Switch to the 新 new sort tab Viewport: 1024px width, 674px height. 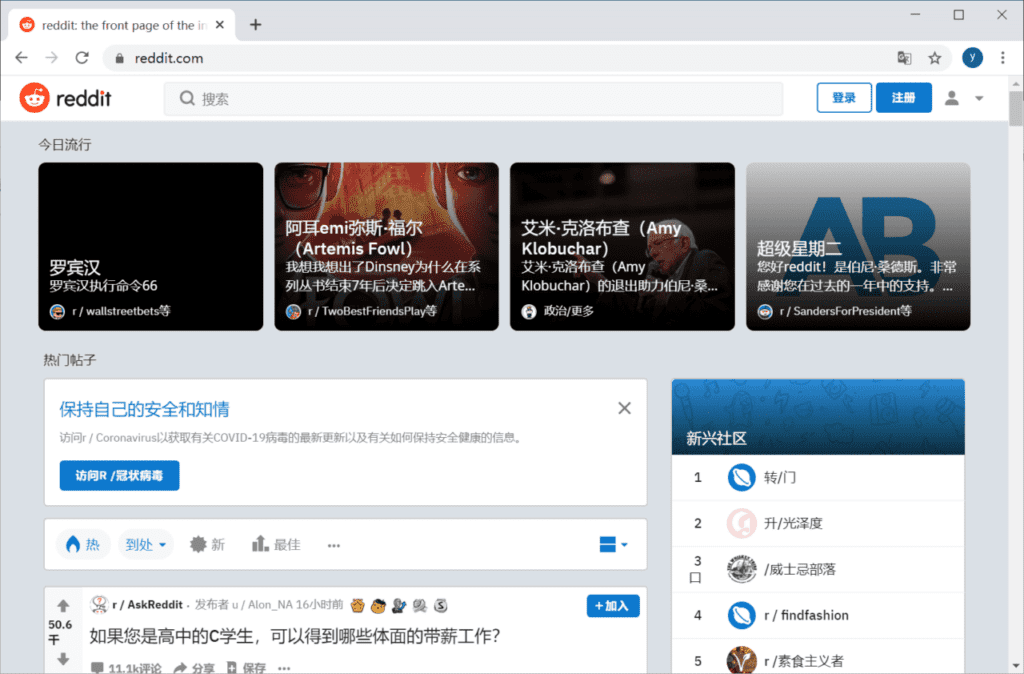pos(207,545)
